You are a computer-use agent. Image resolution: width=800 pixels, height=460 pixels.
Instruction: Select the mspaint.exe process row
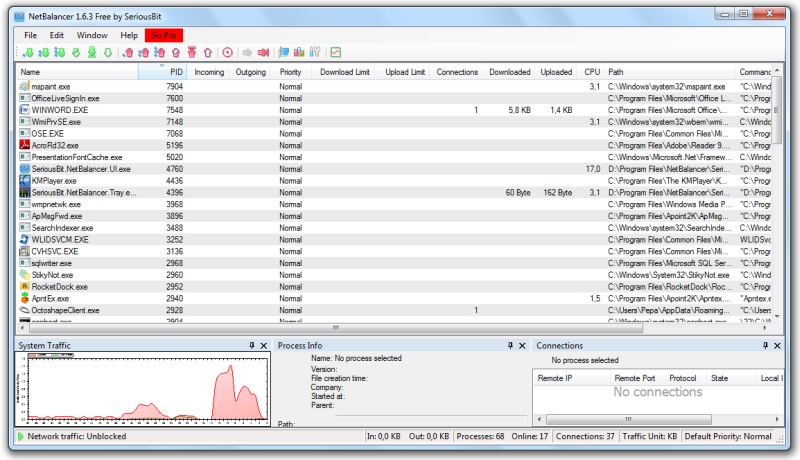tap(394, 87)
